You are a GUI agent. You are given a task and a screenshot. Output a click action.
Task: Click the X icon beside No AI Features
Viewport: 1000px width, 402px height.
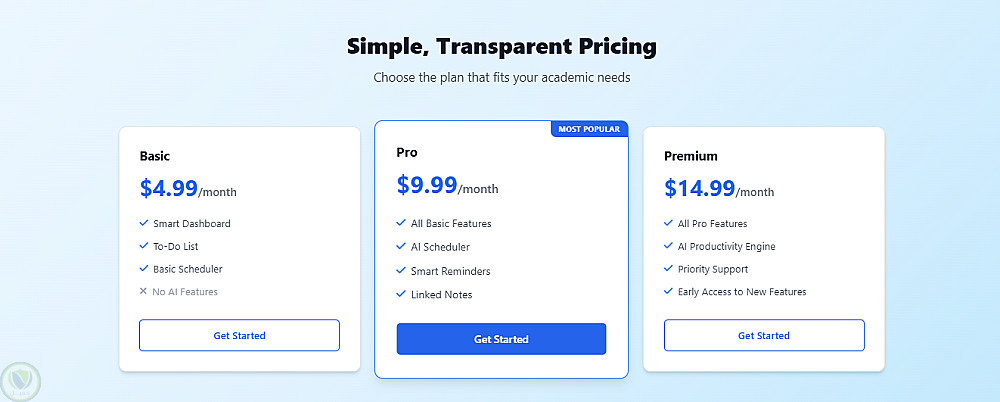[x=144, y=292]
